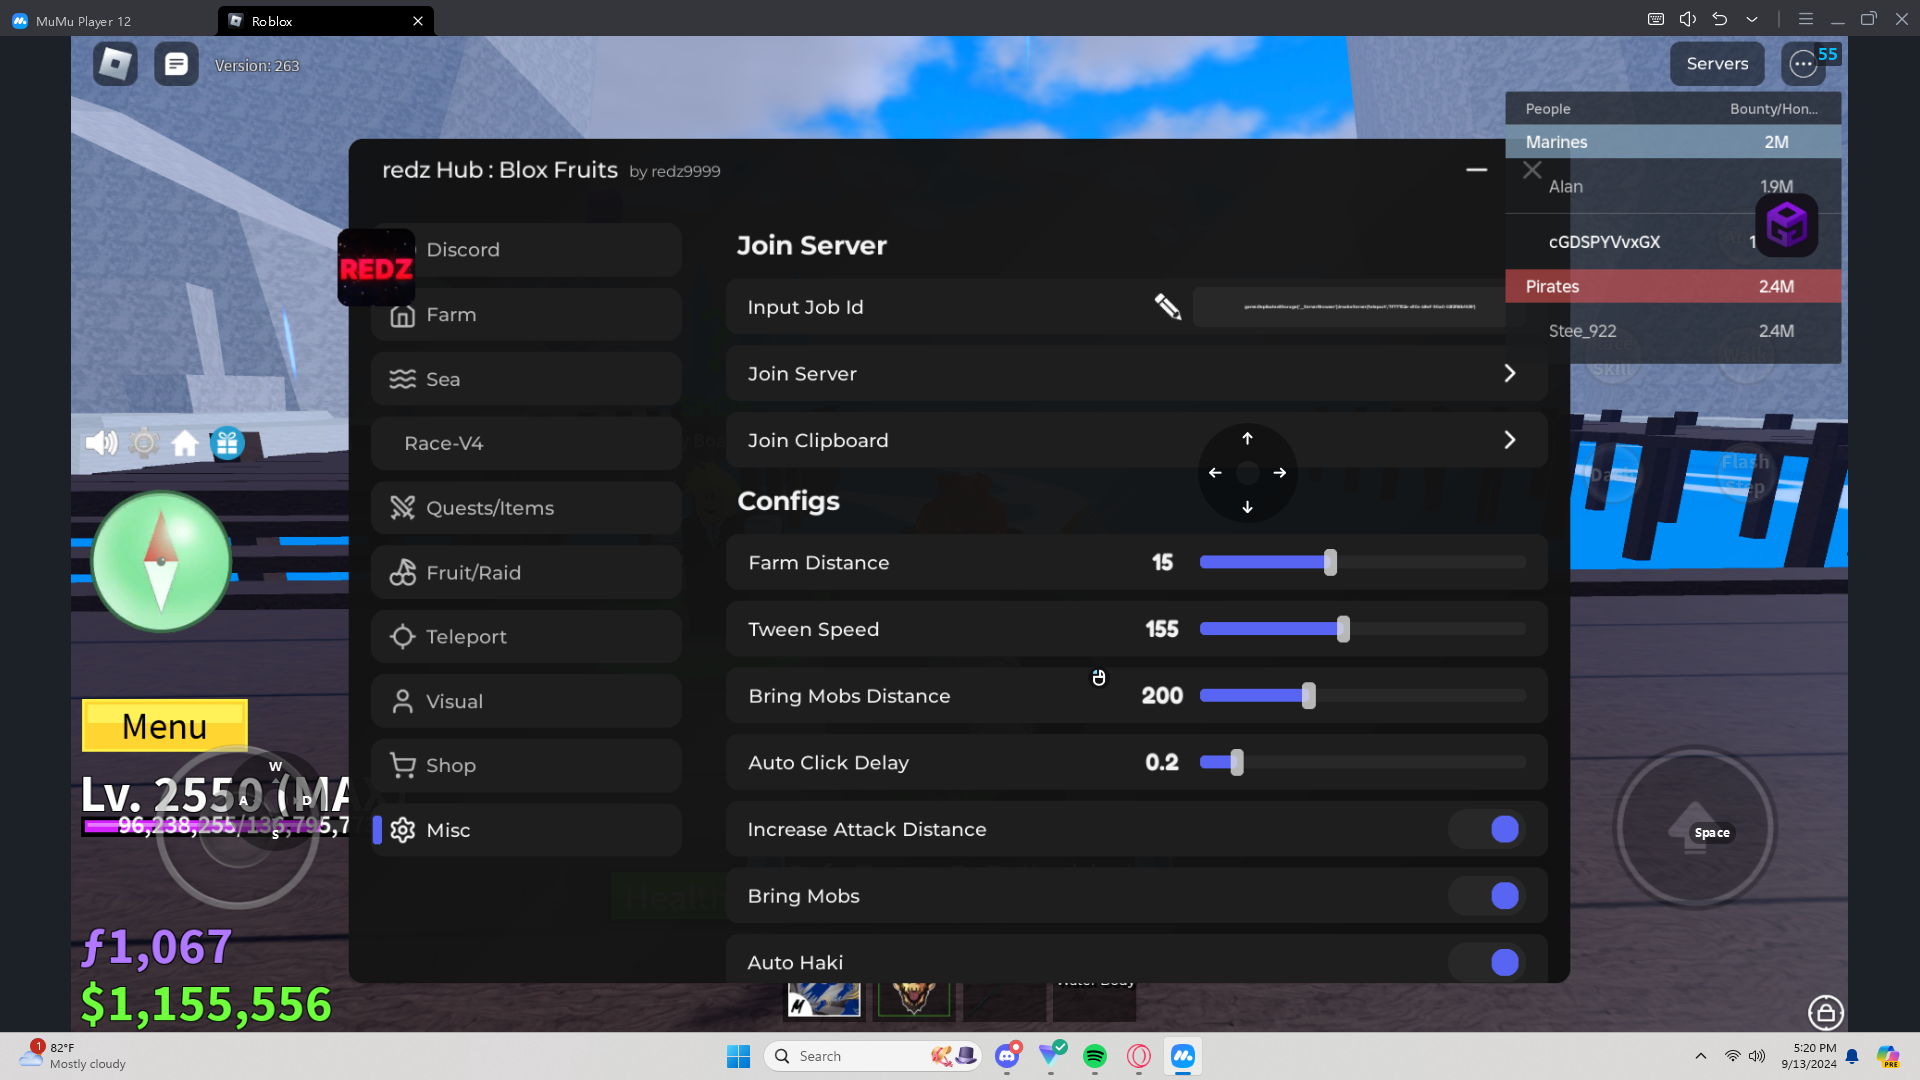1920x1080 pixels.
Task: Toggle the Bring Mobs switch
Action: (x=1486, y=896)
